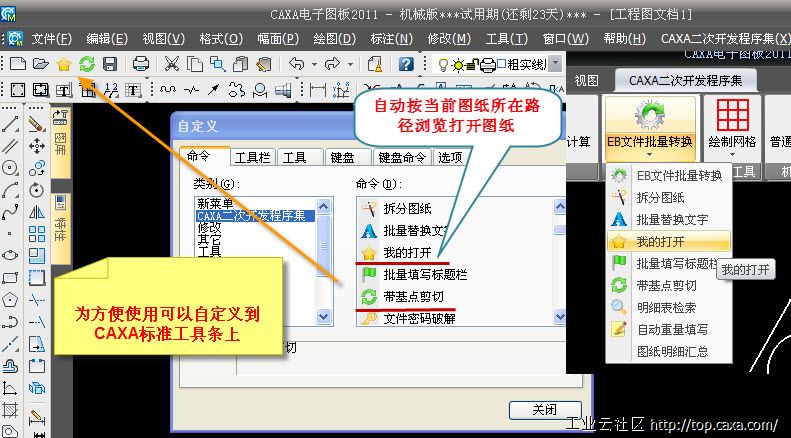The width and height of the screenshot is (791, 438).
Task: Click the Copy icon in toolbar
Action: point(195,64)
